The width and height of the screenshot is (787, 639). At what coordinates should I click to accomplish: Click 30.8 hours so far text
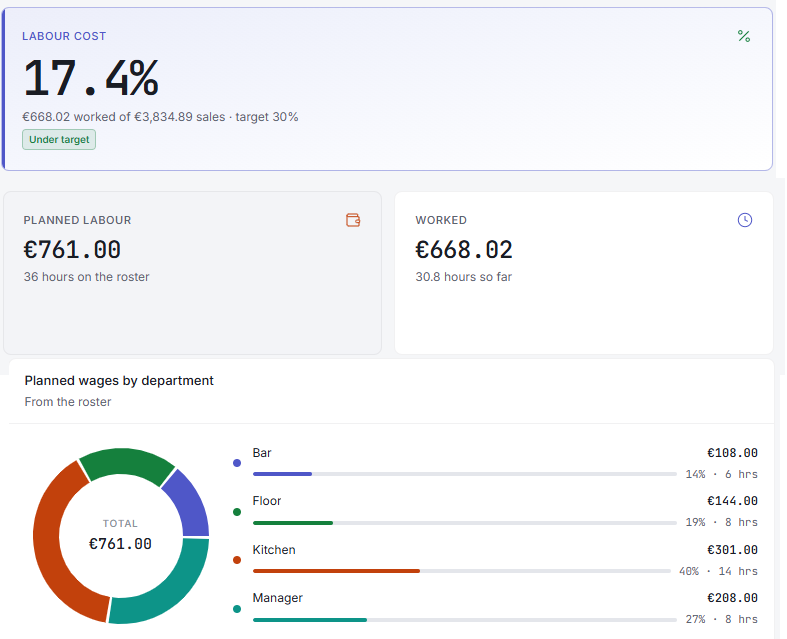464,277
